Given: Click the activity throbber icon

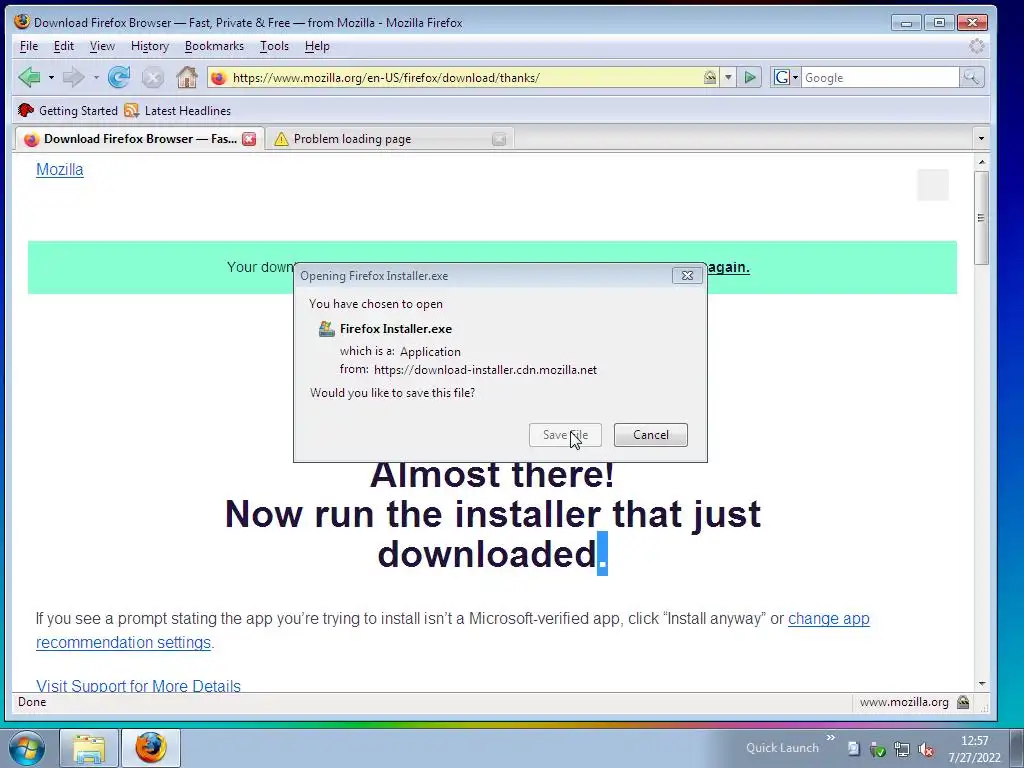Looking at the screenshot, I should click(976, 46).
